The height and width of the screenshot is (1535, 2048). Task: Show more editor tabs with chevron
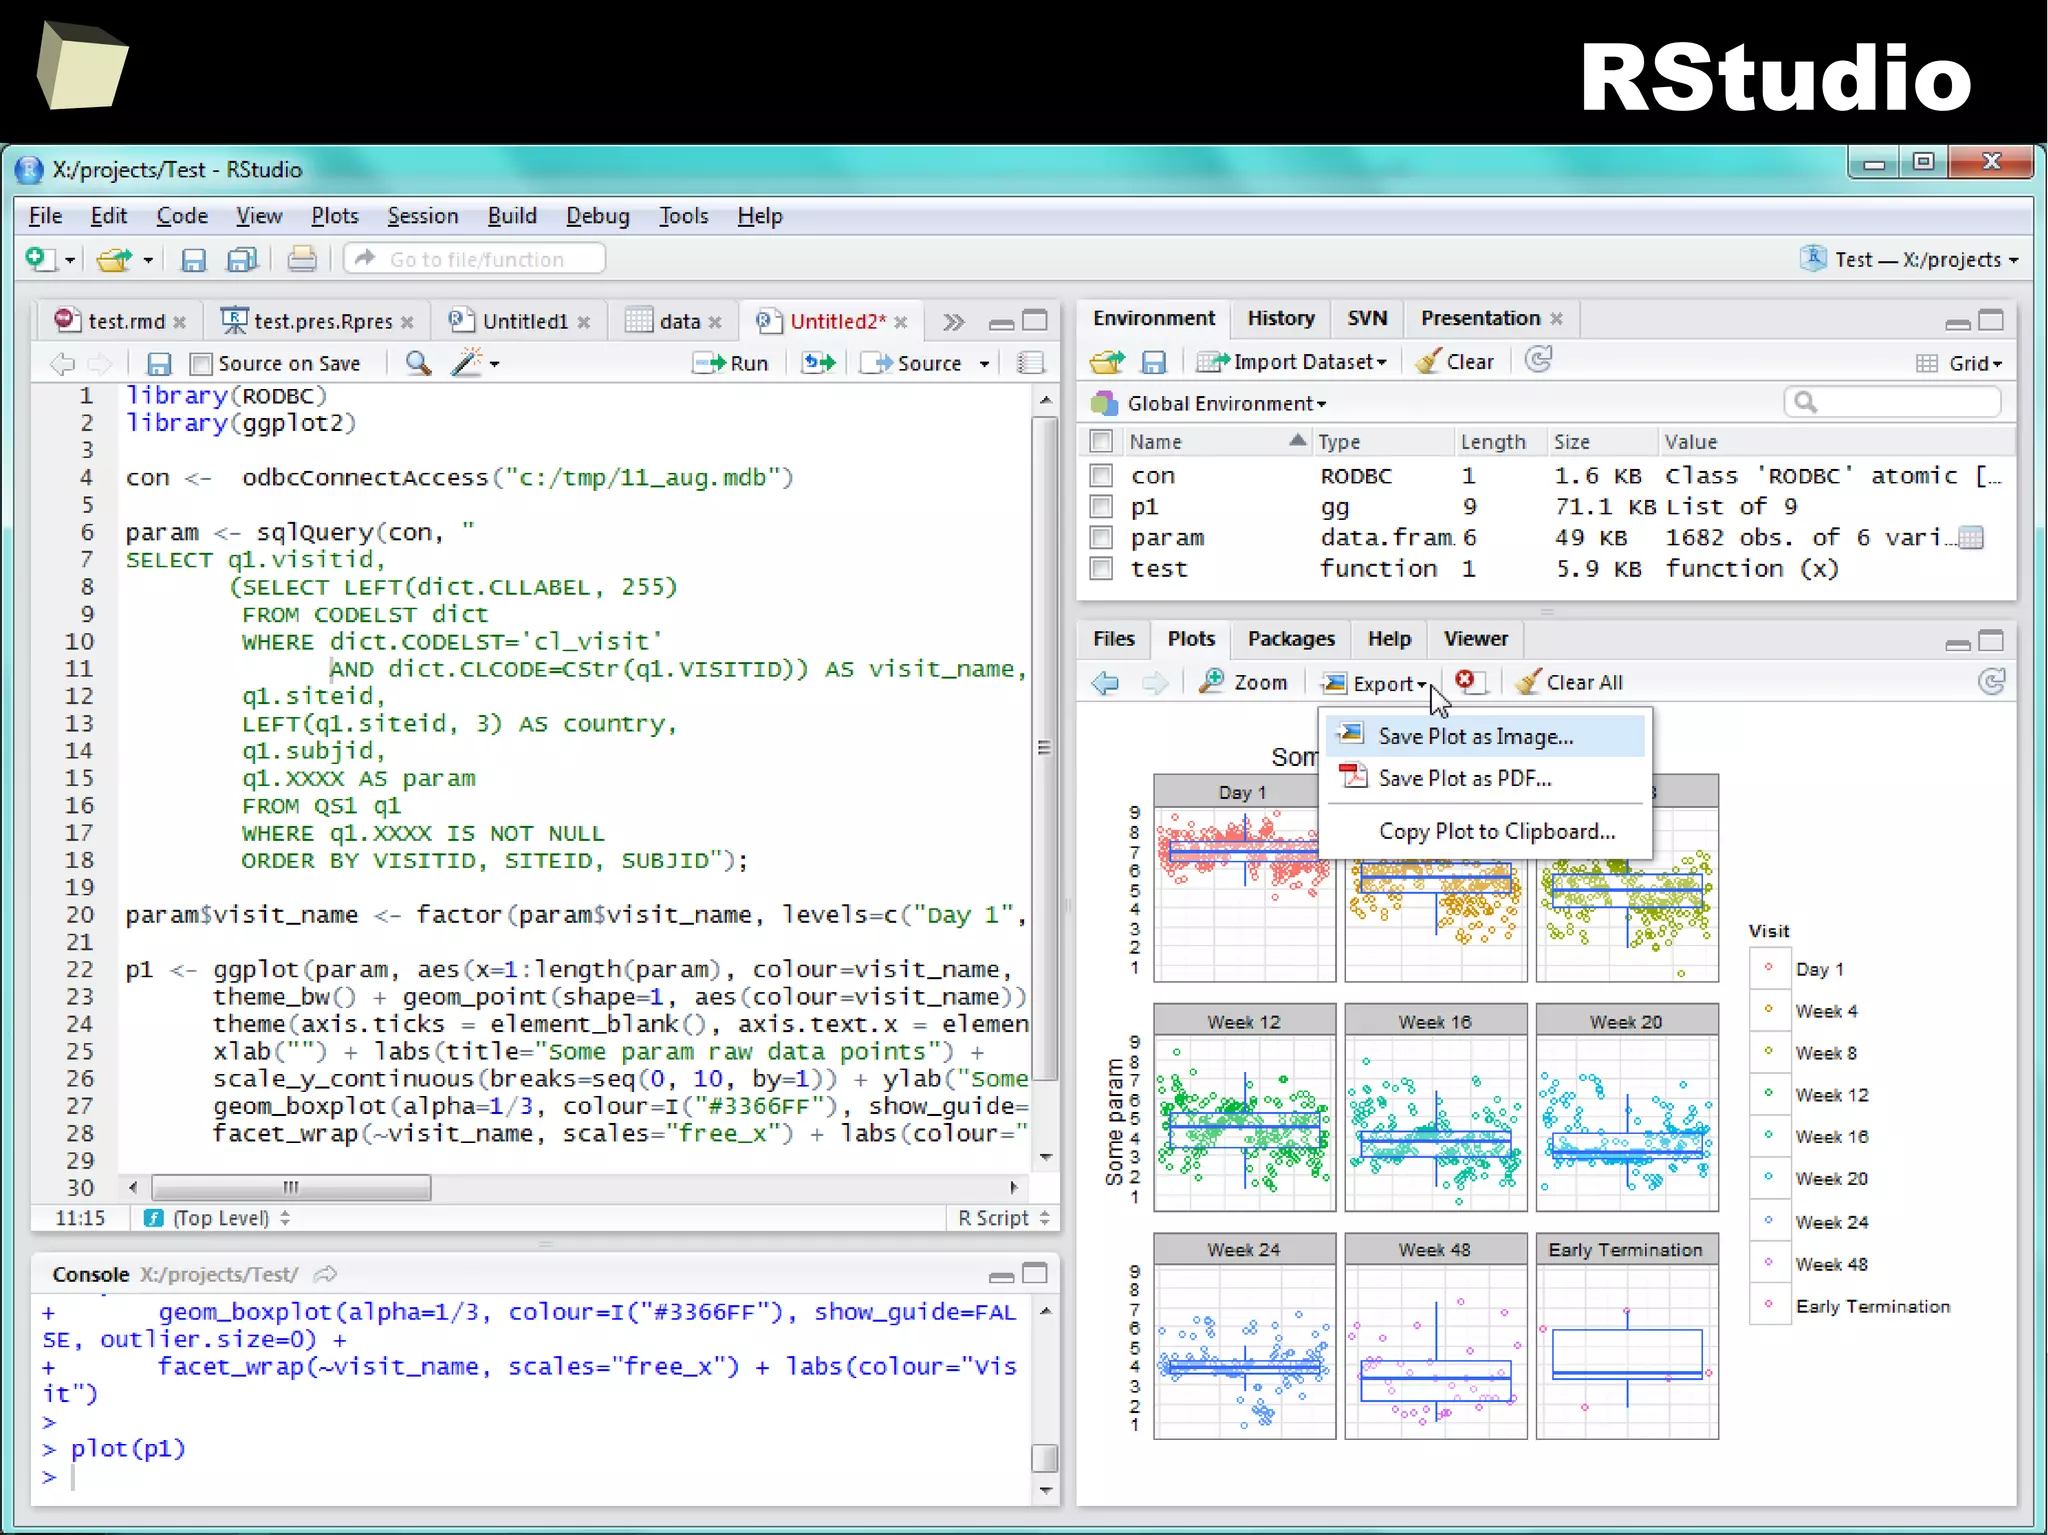coord(953,322)
